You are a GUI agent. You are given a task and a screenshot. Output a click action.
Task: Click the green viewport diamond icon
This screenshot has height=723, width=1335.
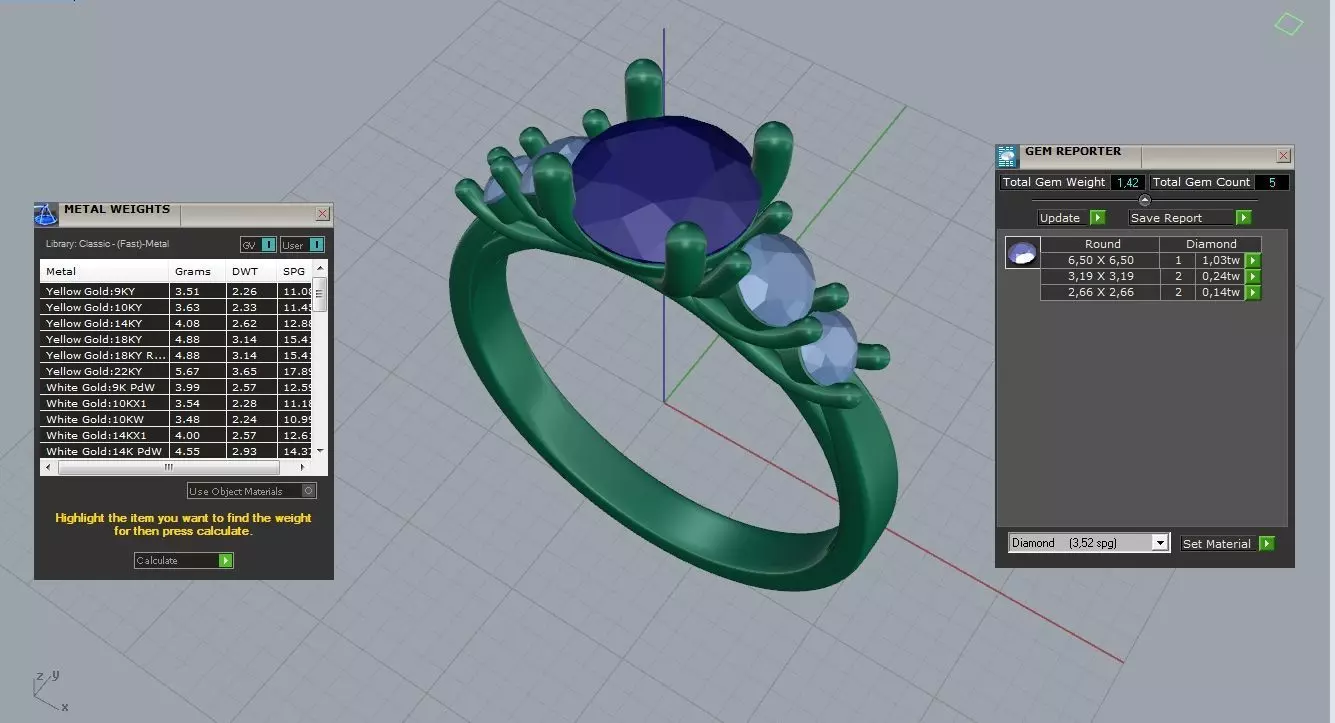[1289, 23]
